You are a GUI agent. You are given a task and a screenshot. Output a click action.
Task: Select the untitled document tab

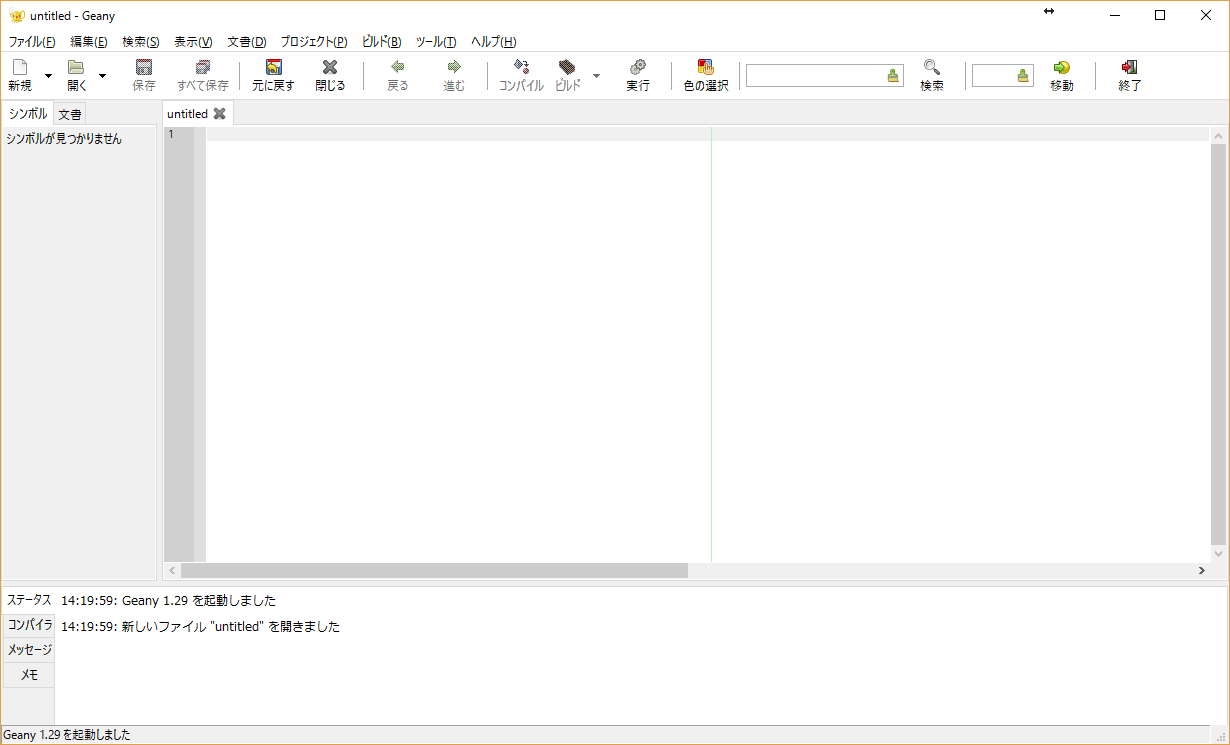(x=188, y=114)
